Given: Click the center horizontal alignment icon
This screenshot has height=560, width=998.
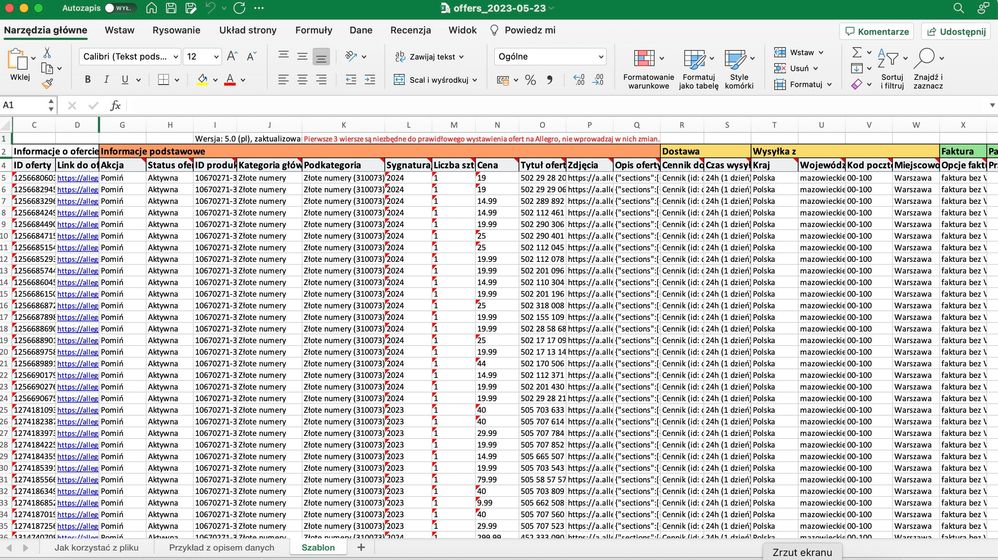Looking at the screenshot, I should 302,80.
